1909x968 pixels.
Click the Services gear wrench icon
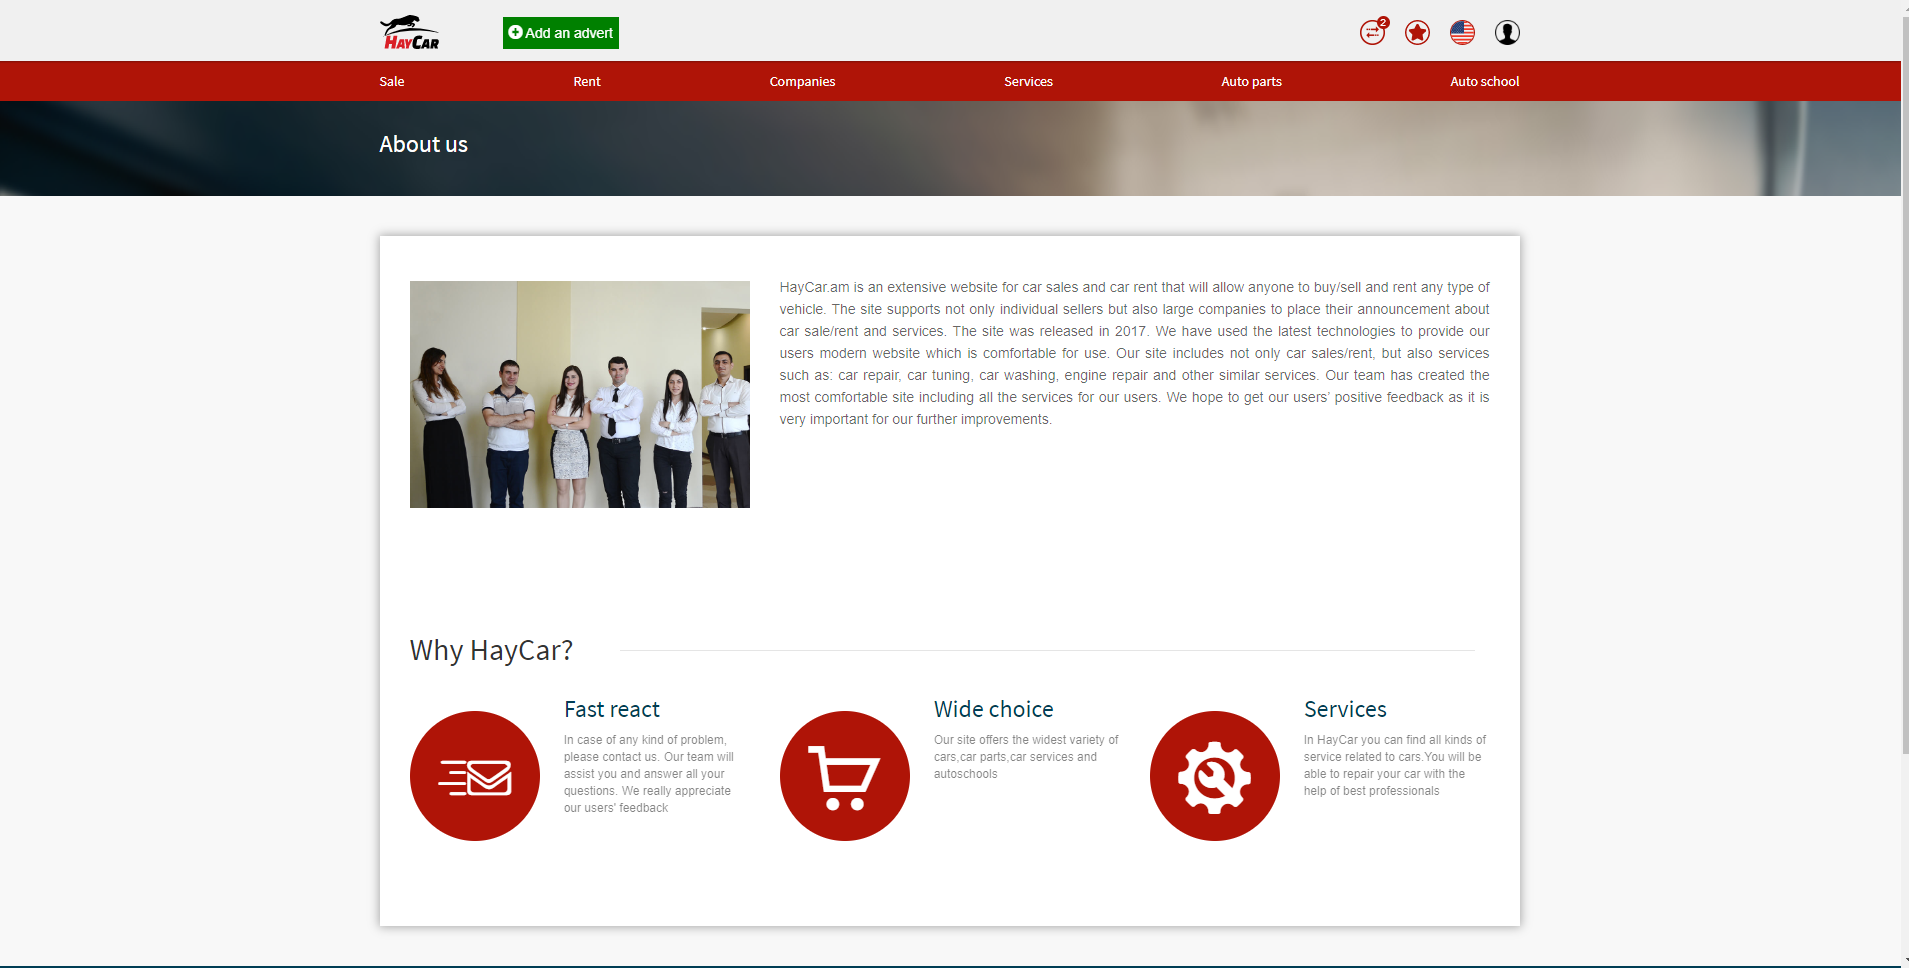tap(1215, 776)
